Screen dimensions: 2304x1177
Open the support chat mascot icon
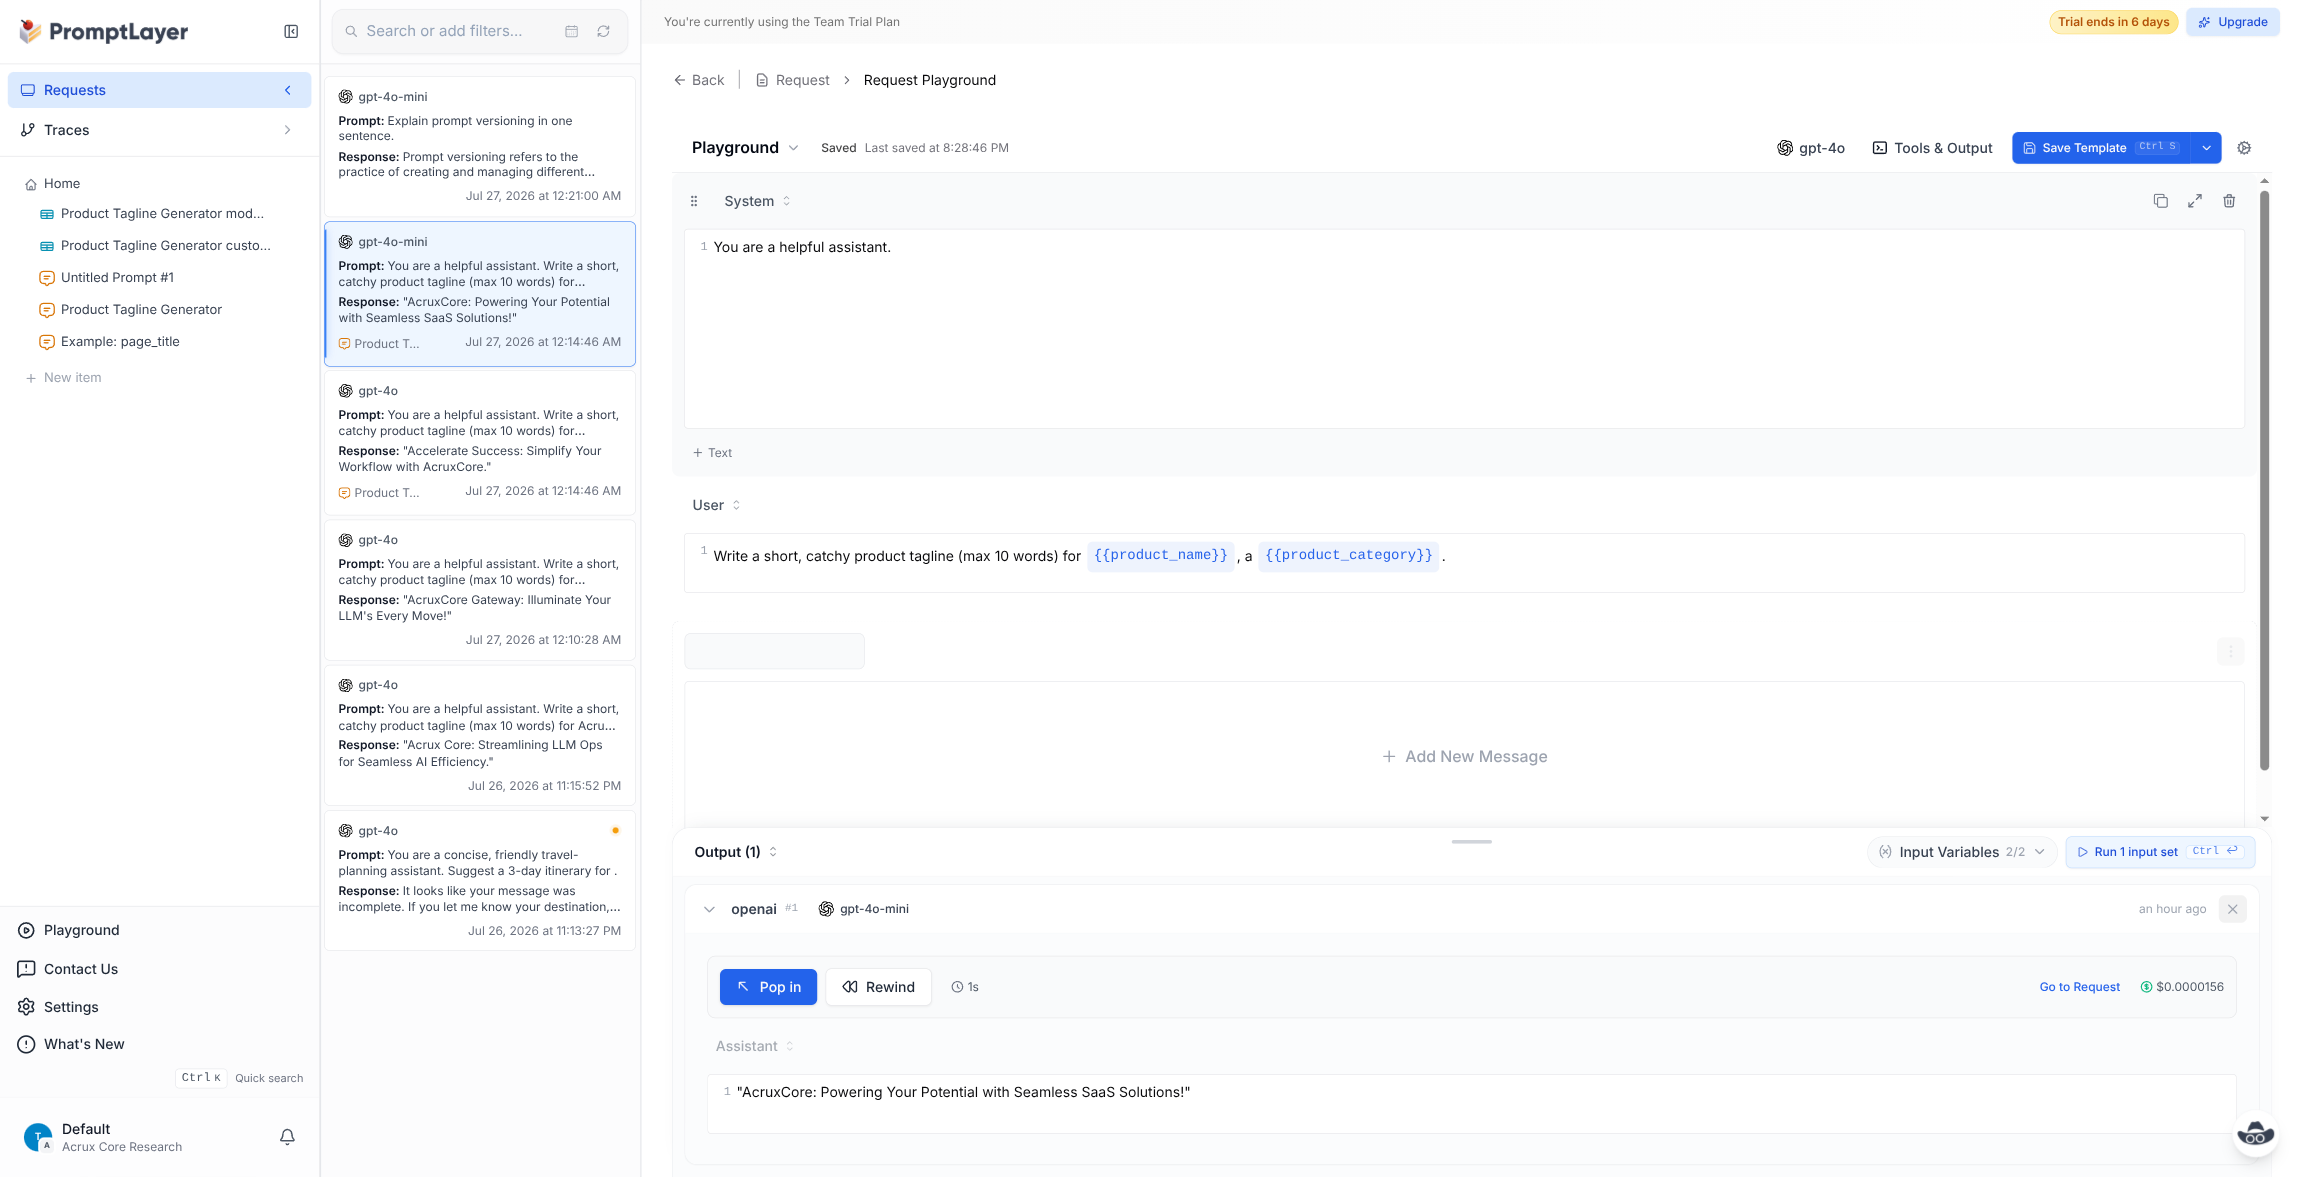click(2255, 1133)
